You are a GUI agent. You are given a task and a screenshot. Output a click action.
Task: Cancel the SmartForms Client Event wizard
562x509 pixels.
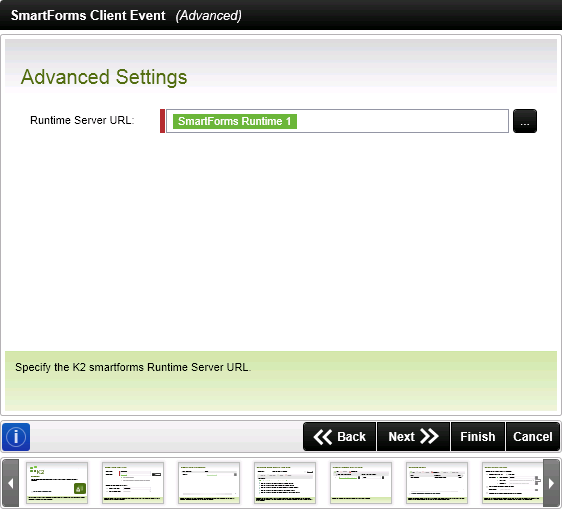(533, 437)
